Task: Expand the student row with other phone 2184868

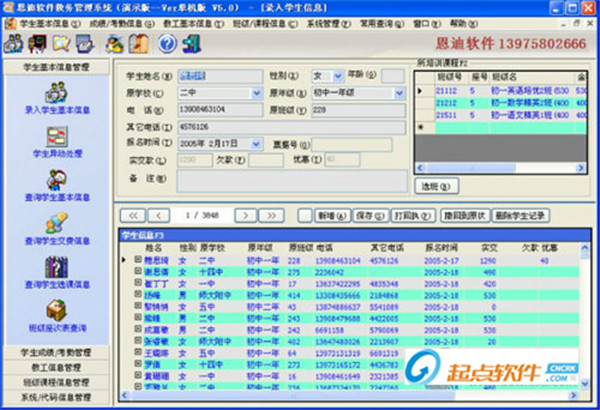Action: 138,294
